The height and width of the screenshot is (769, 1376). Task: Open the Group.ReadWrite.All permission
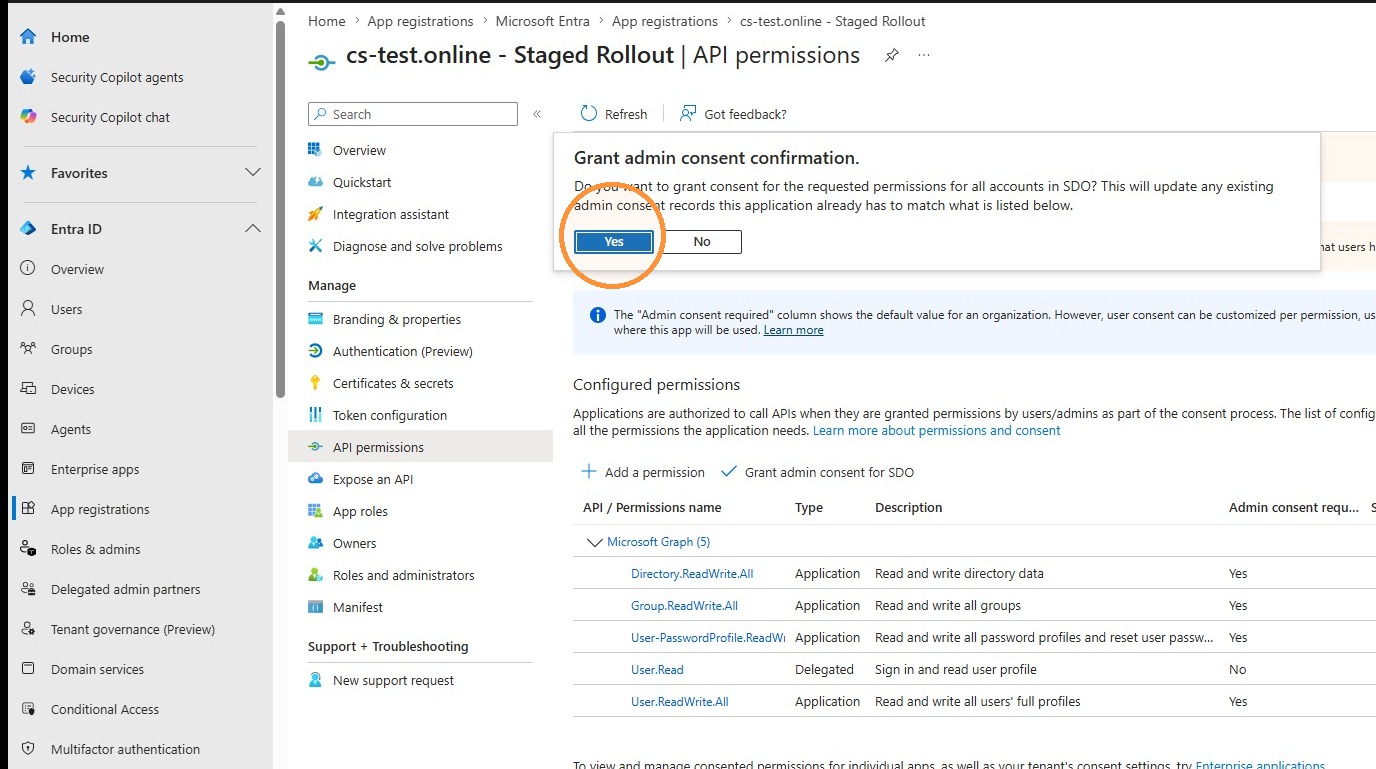point(684,606)
